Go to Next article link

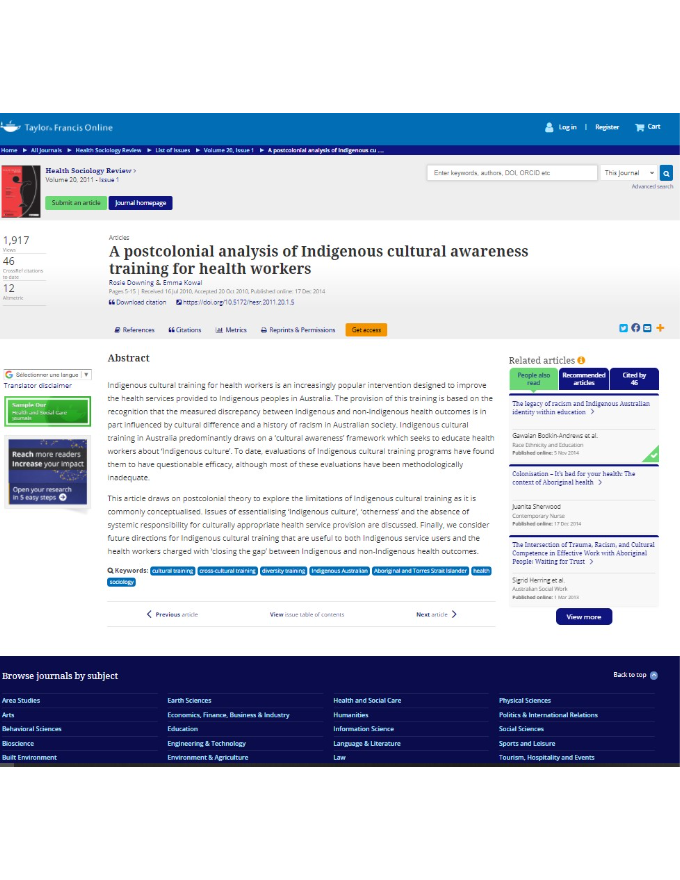click(x=436, y=614)
